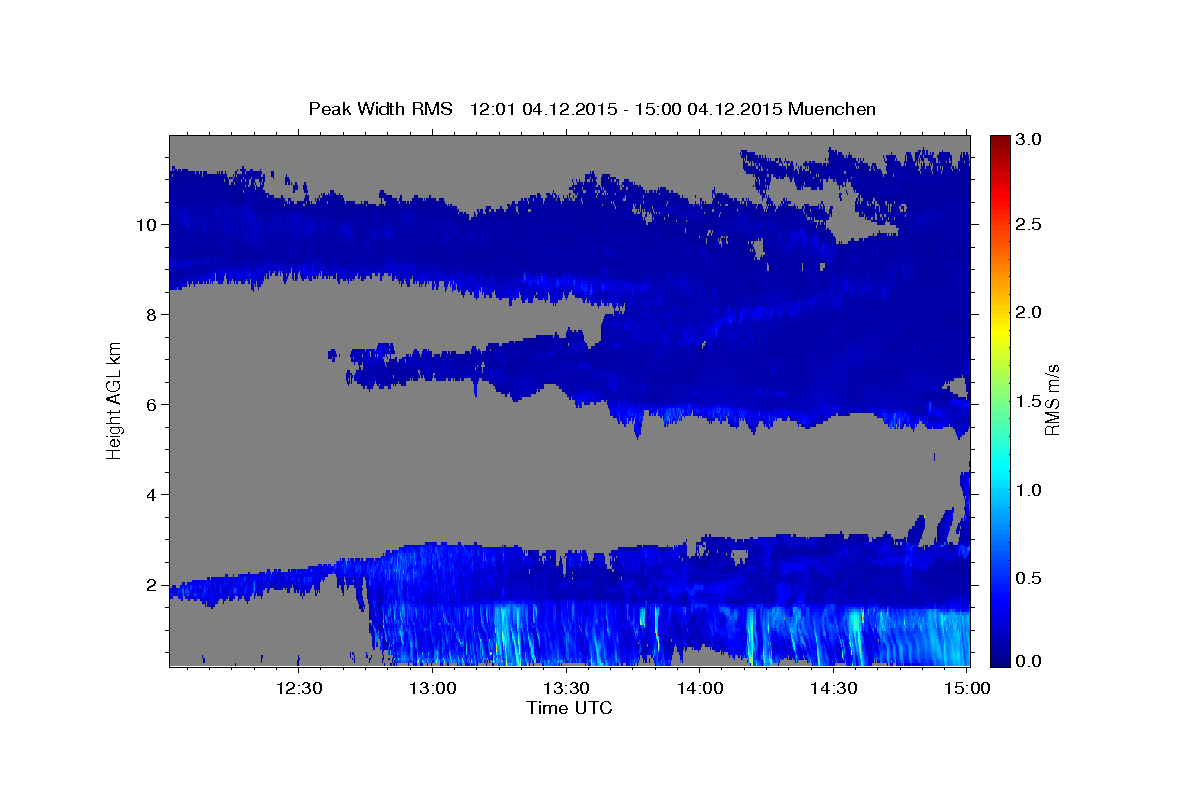Click the 12:30 time tick label

pyautogui.click(x=298, y=688)
